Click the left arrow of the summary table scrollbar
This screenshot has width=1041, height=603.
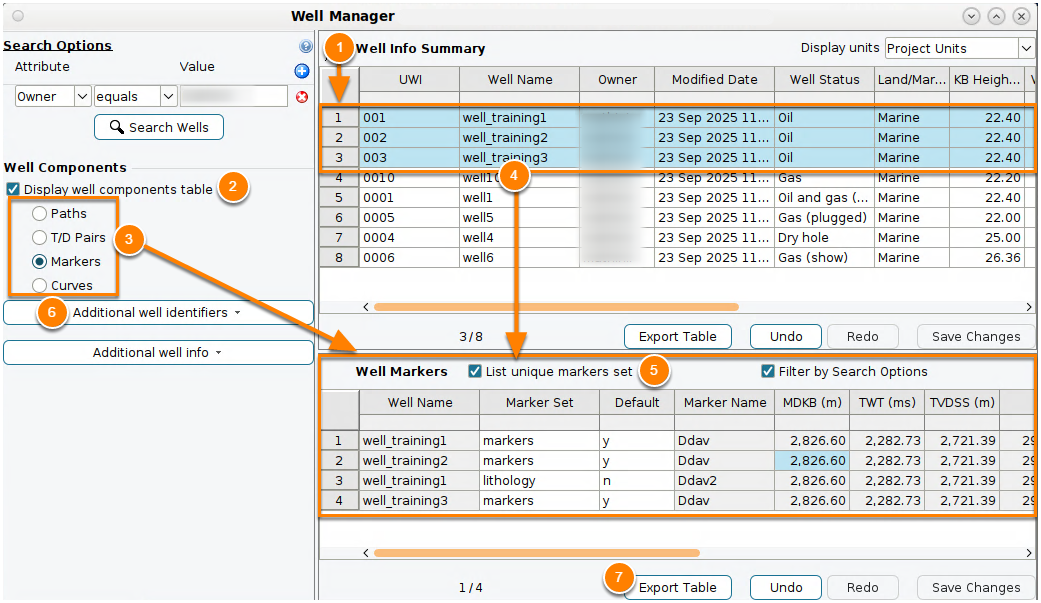[x=366, y=307]
